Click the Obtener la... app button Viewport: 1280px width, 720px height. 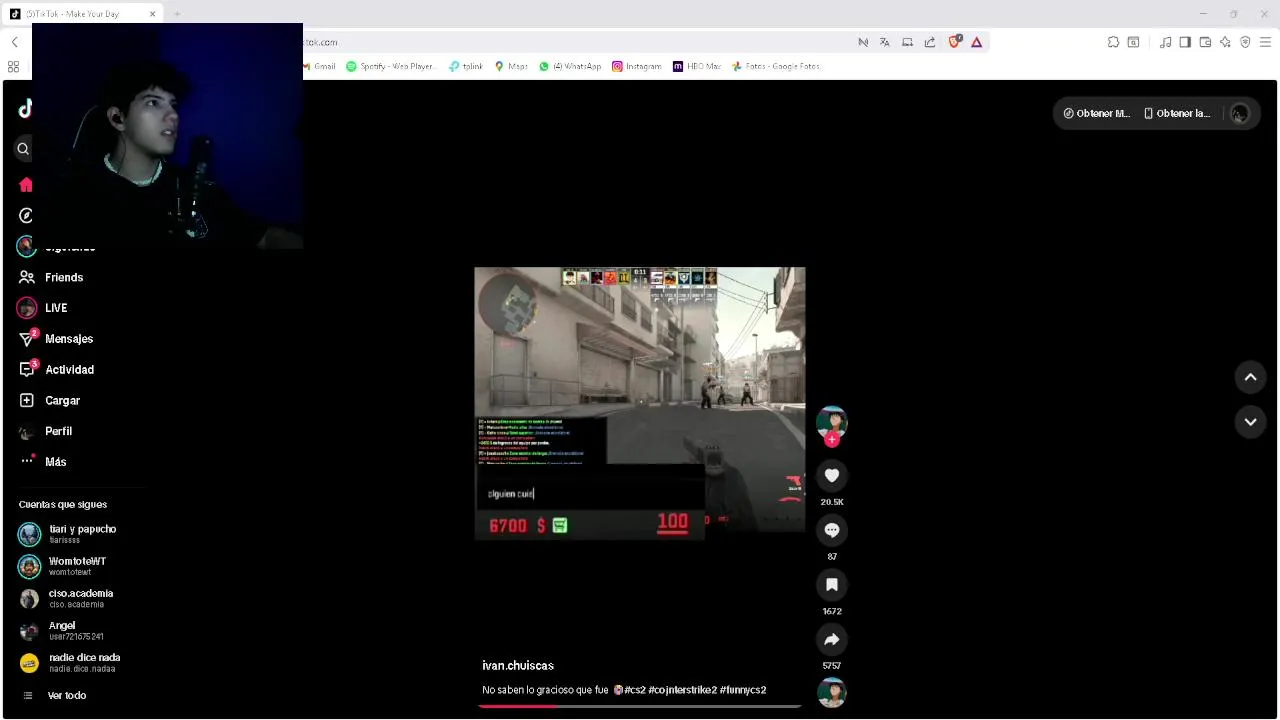1177,113
